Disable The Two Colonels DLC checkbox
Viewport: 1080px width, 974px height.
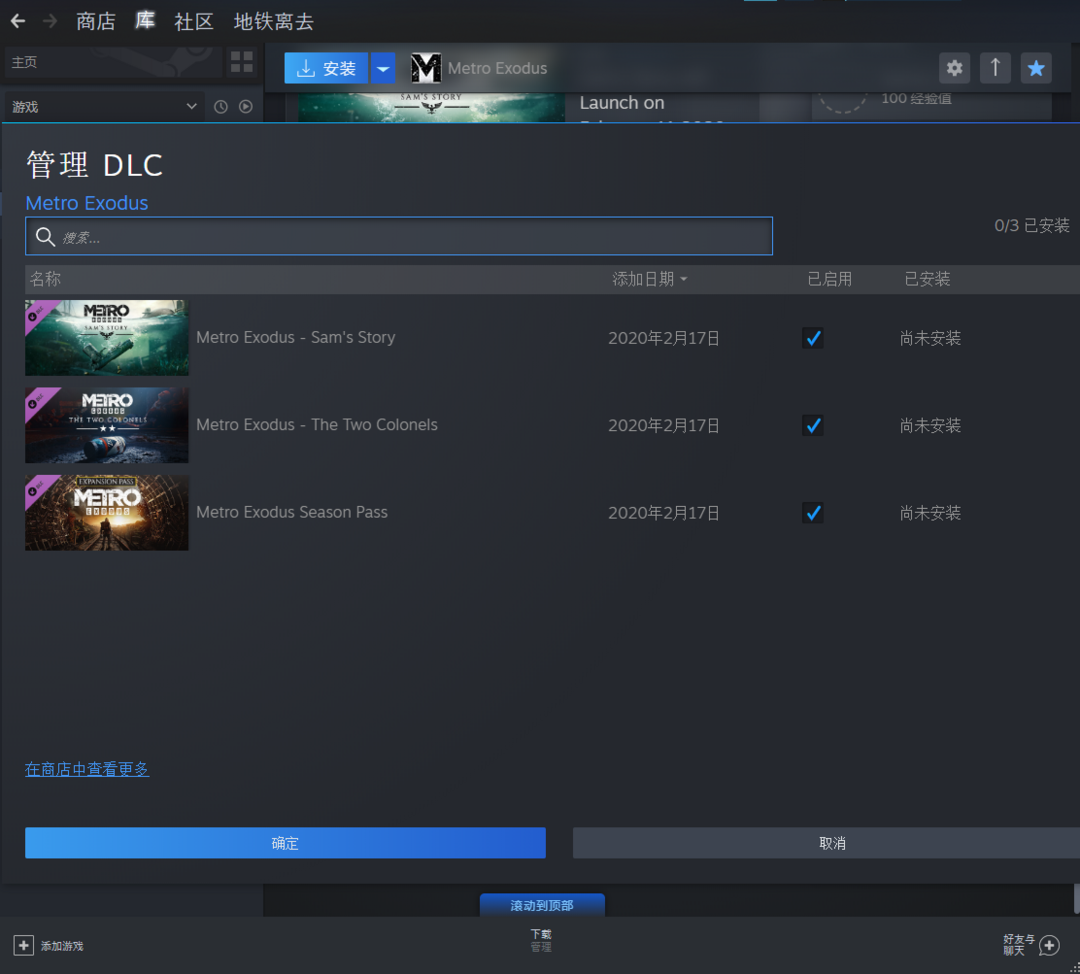click(813, 425)
